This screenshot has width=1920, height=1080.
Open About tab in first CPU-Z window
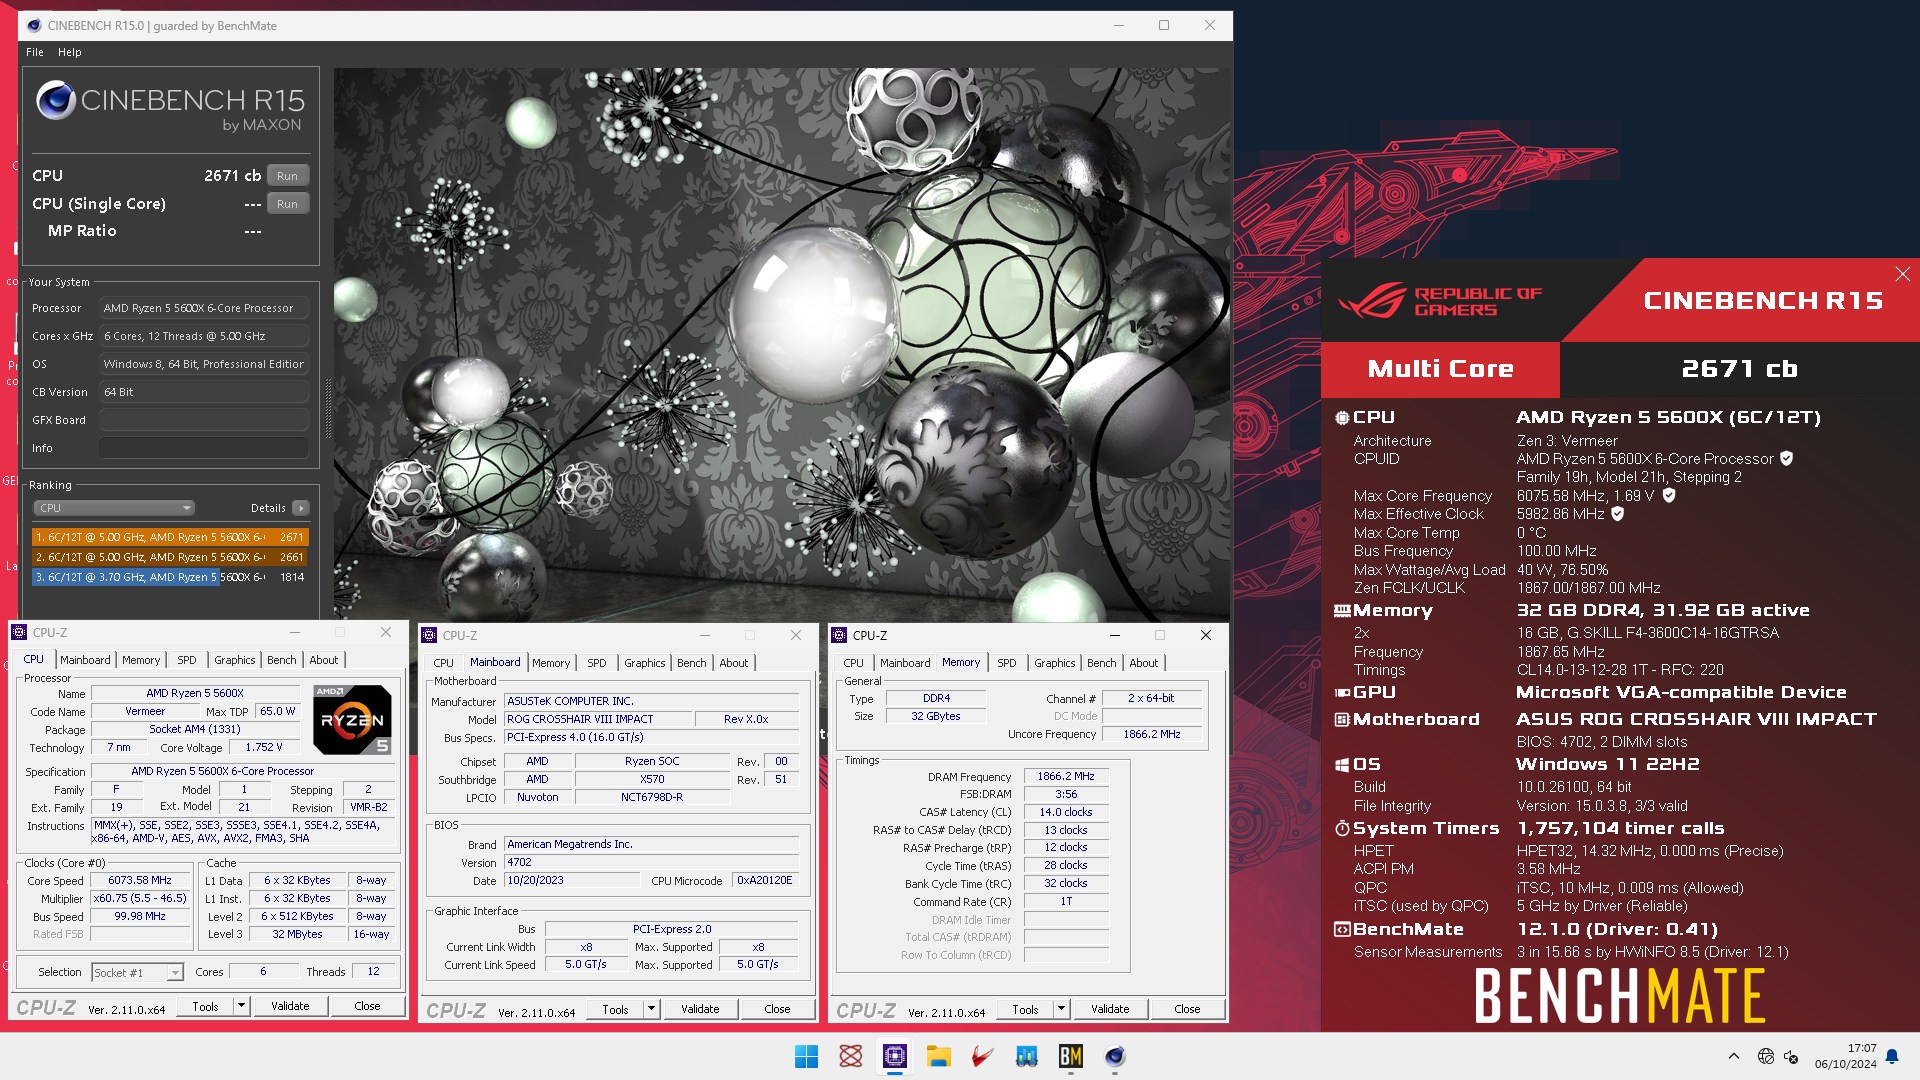pos(324,660)
